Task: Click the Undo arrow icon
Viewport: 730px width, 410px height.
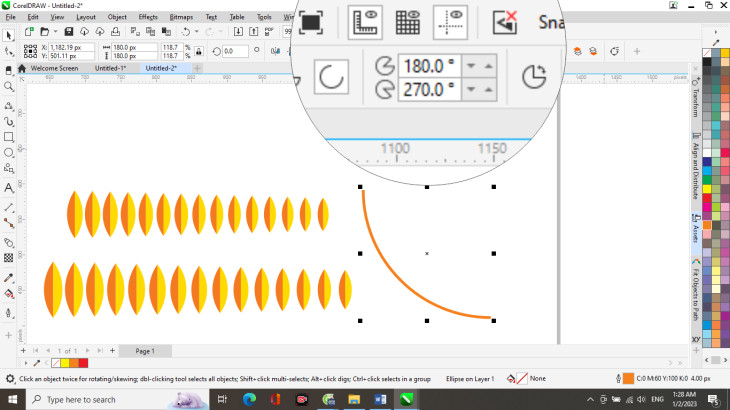Action: click(186, 32)
